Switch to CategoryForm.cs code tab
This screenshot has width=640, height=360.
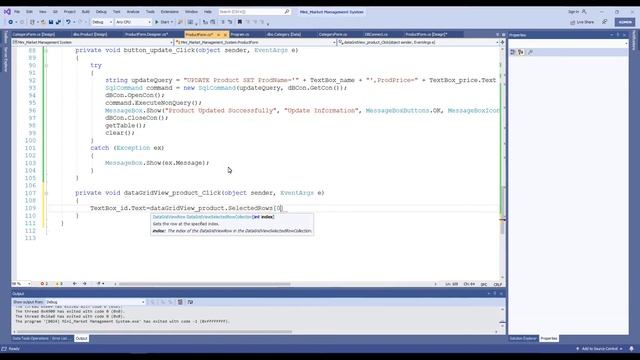(x=333, y=34)
